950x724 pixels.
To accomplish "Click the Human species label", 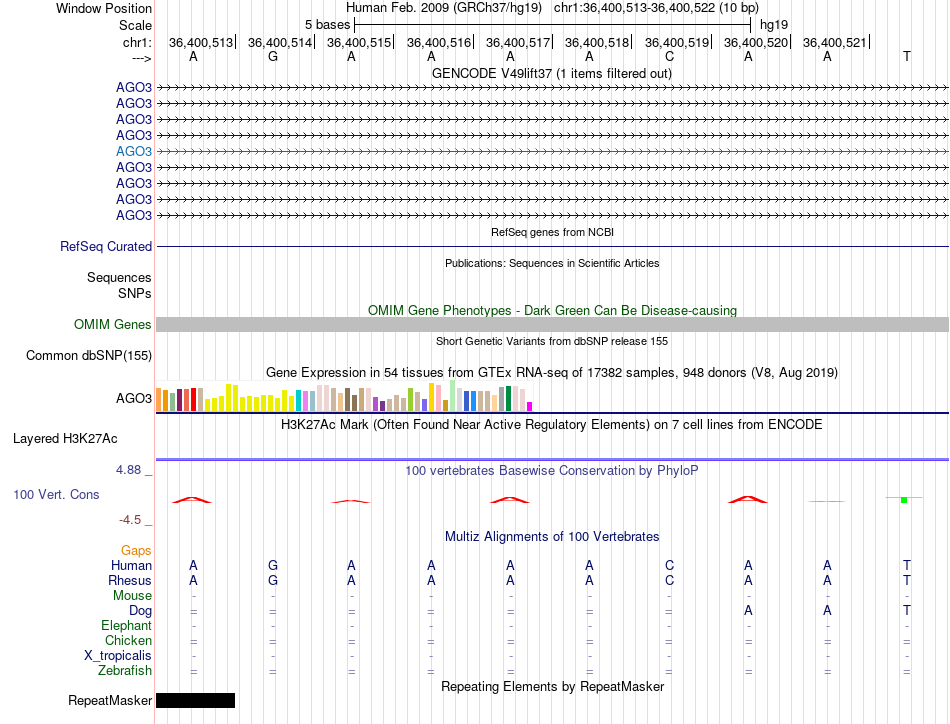I will [x=131, y=565].
